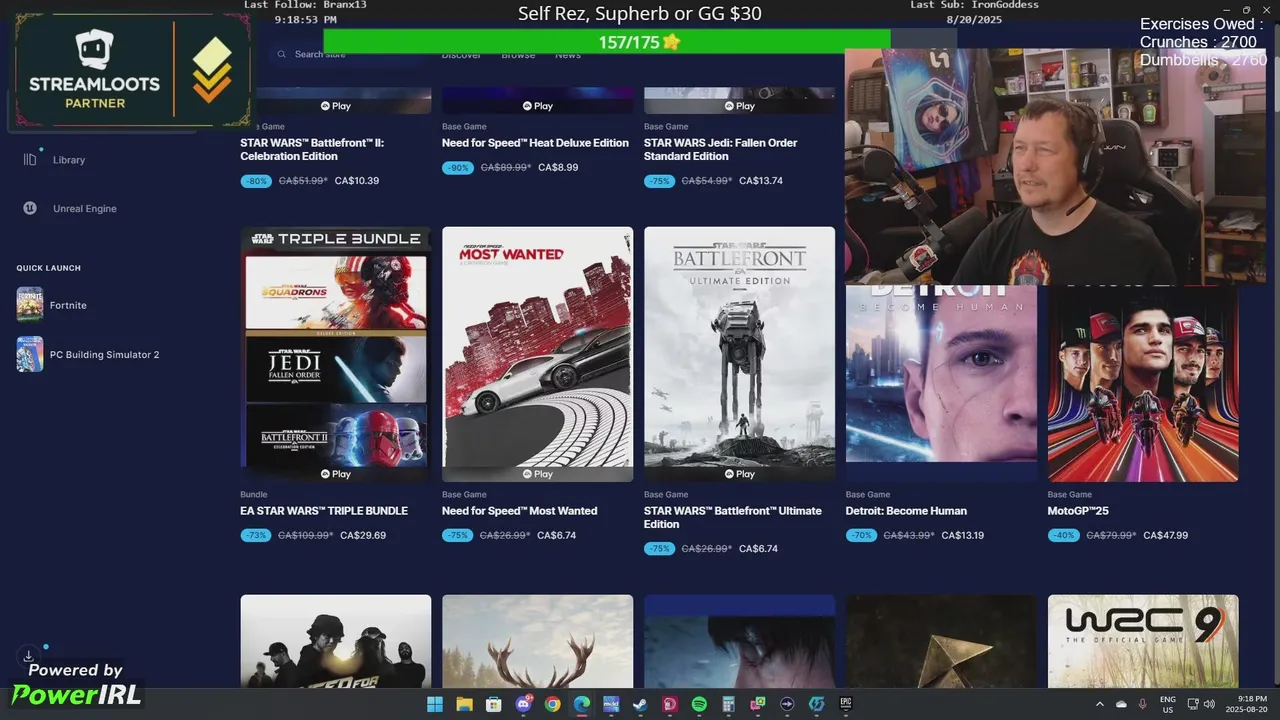The width and height of the screenshot is (1280, 720).
Task: Open Need for Speed Heat Deluxe Edition title
Action: 535,143
